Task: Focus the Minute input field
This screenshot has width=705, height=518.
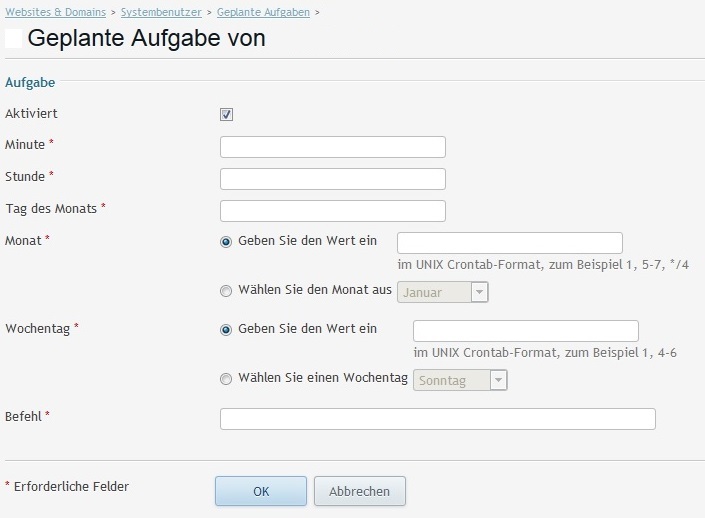Action: pos(333,147)
